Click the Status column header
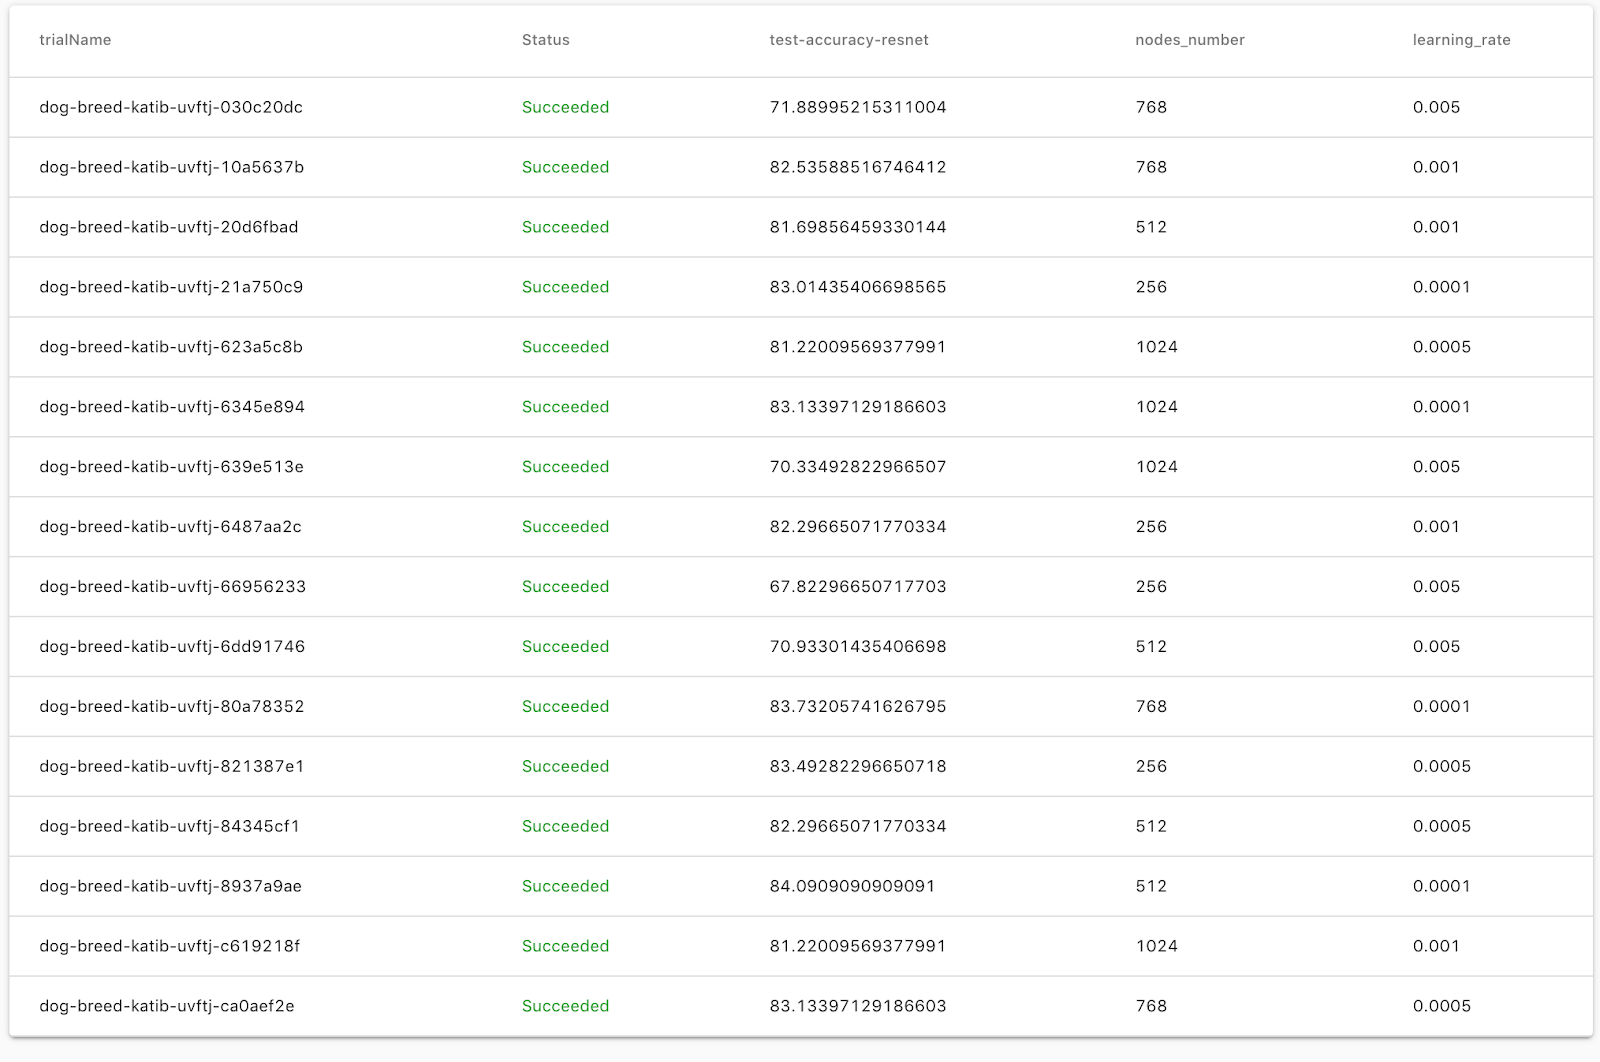This screenshot has width=1600, height=1062. pyautogui.click(x=545, y=40)
